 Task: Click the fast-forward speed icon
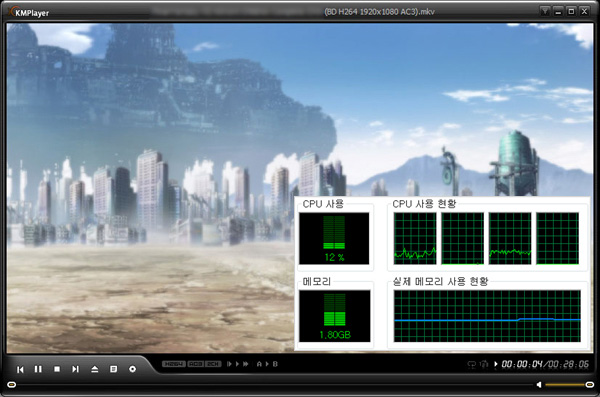pyautogui.click(x=246, y=364)
